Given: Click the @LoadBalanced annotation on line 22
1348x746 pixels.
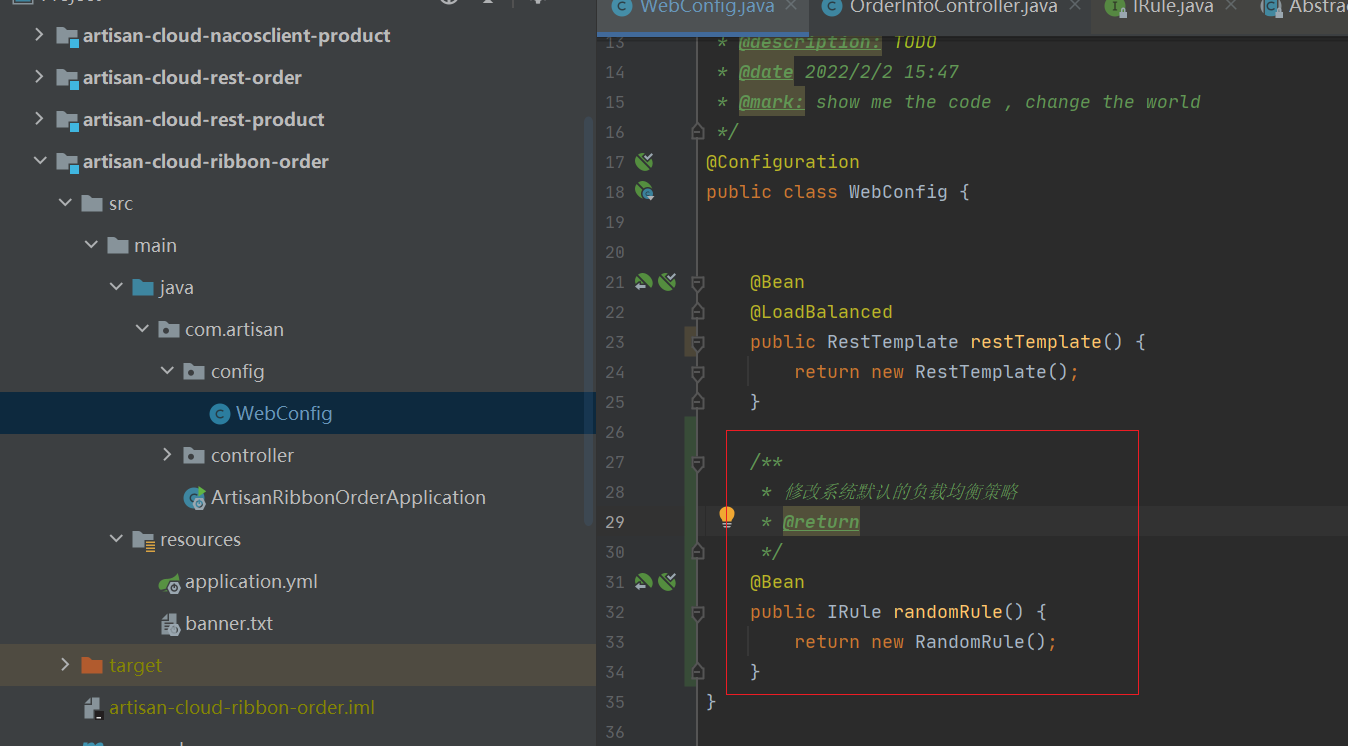Looking at the screenshot, I should 821,312.
